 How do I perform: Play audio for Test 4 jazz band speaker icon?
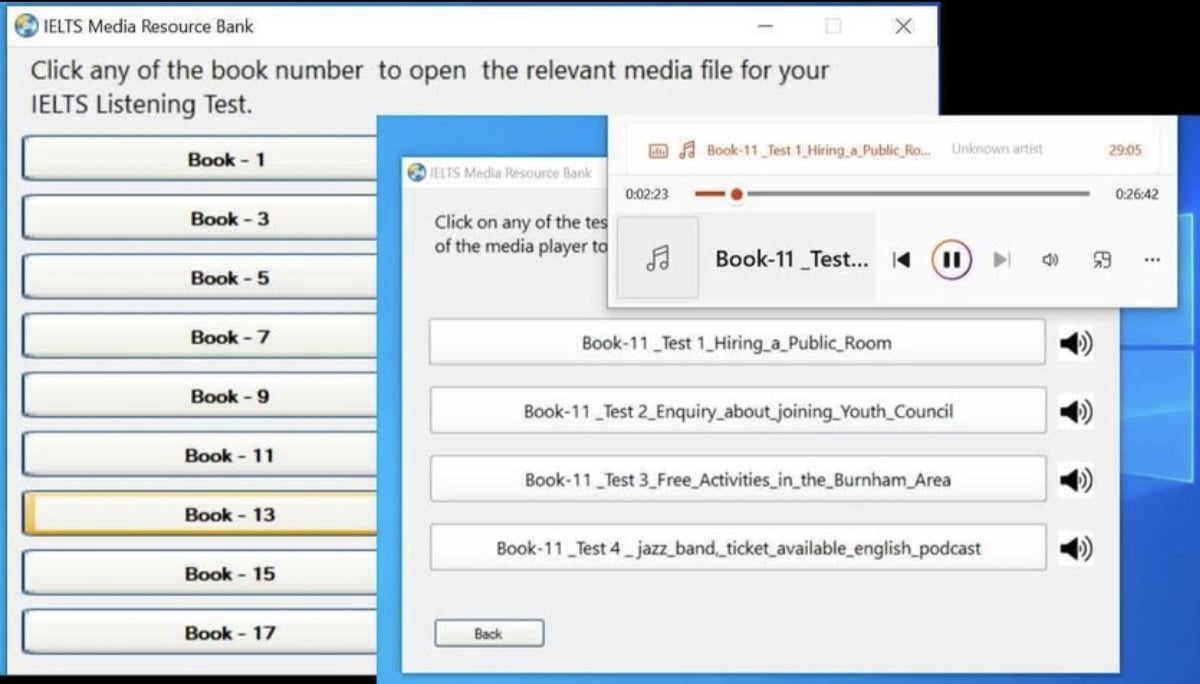click(1075, 548)
